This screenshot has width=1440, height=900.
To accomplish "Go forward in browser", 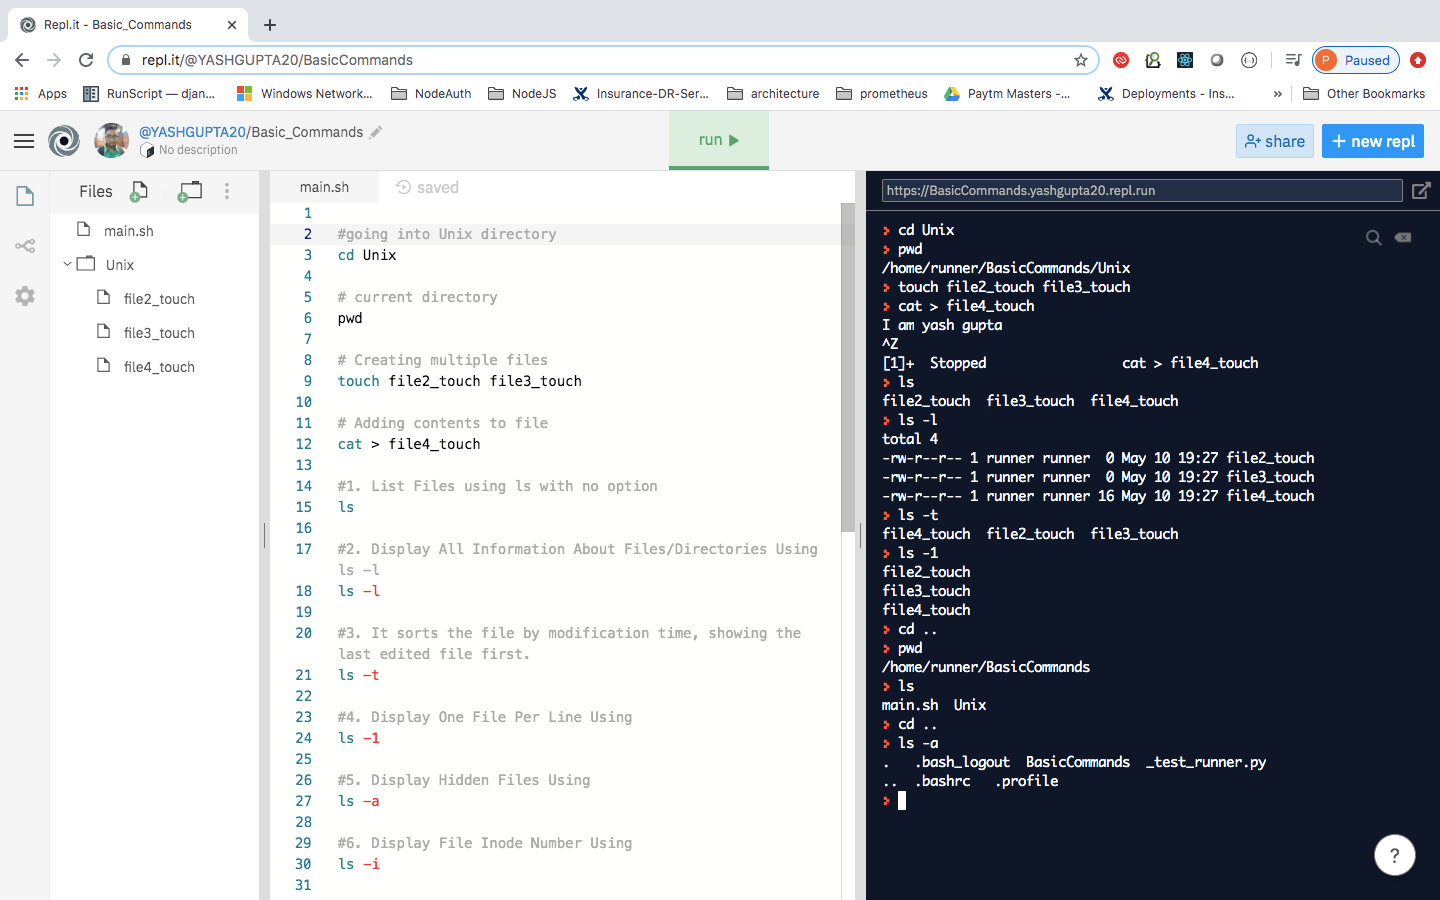I will 54,60.
